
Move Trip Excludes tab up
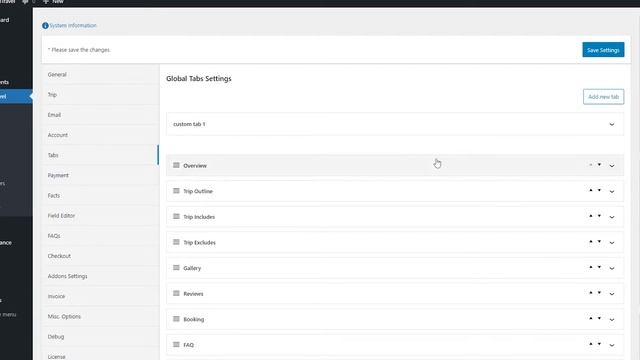click(x=591, y=242)
